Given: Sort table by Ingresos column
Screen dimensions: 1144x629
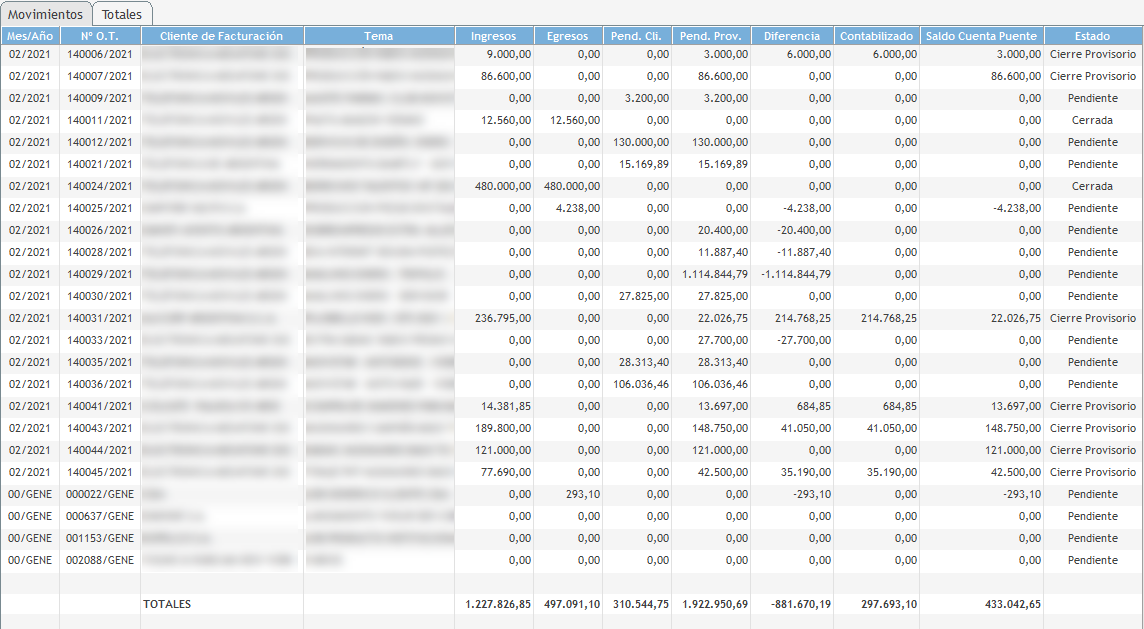Looking at the screenshot, I should coord(494,36).
